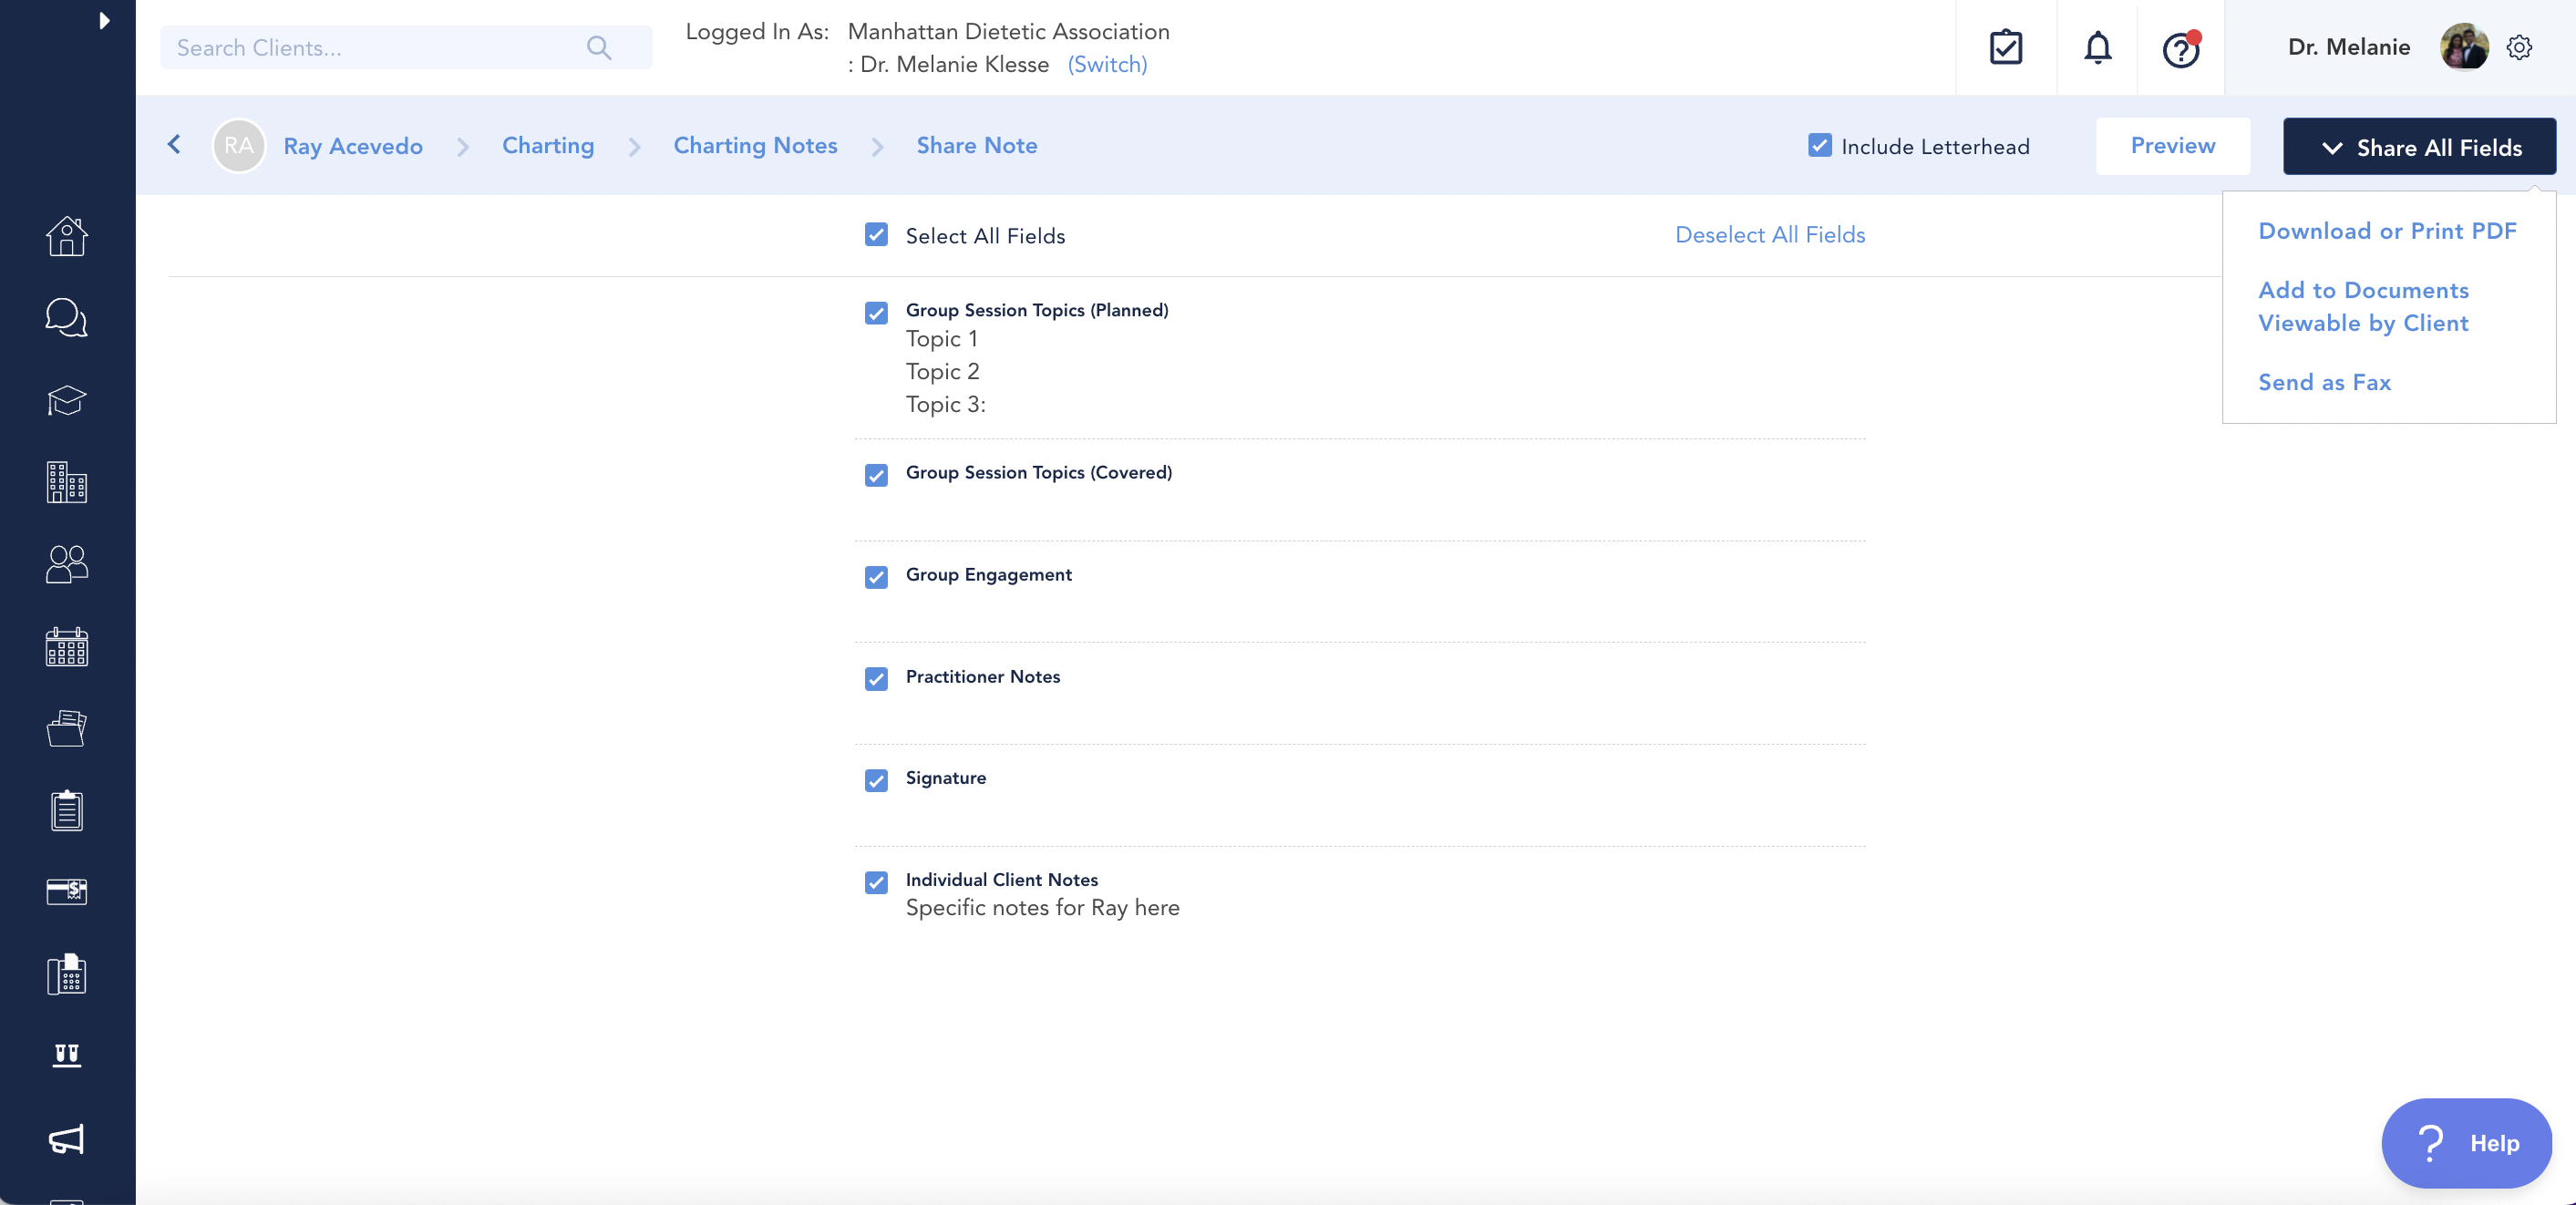2576x1205 pixels.
Task: Expand the Share All Fields dropdown
Action: point(2419,146)
